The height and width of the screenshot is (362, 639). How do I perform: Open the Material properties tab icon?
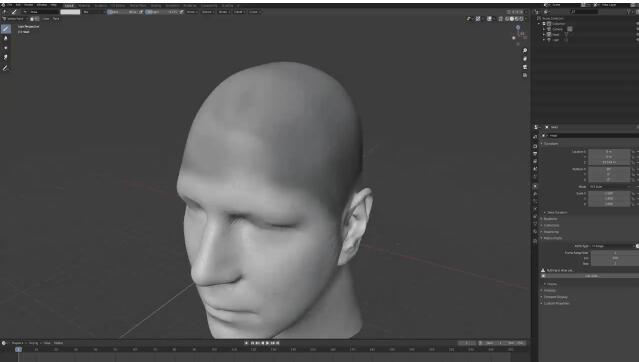[535, 232]
